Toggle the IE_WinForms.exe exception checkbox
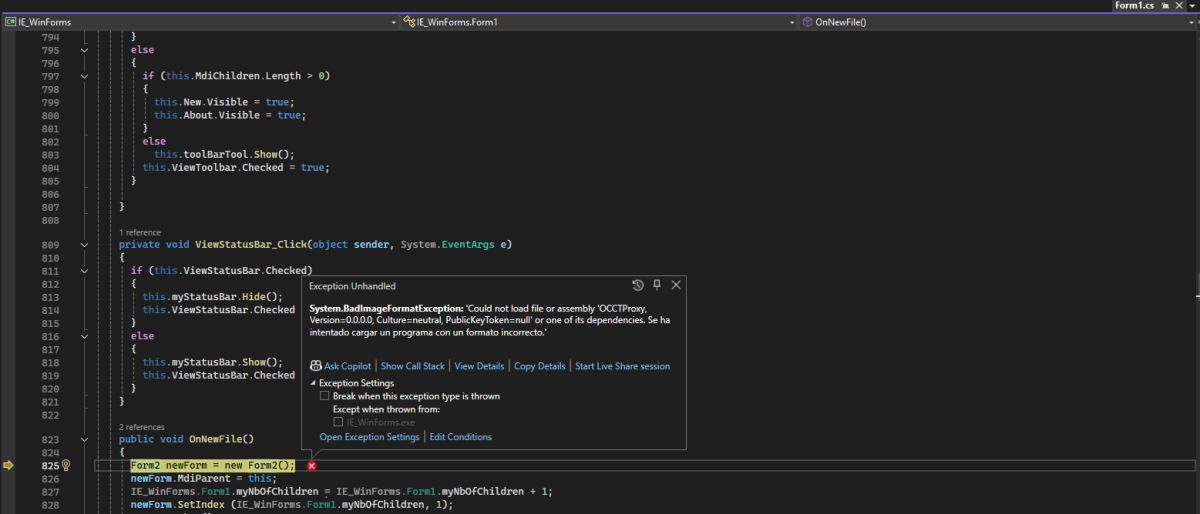Screen dimensions: 1200x514 coord(338,422)
